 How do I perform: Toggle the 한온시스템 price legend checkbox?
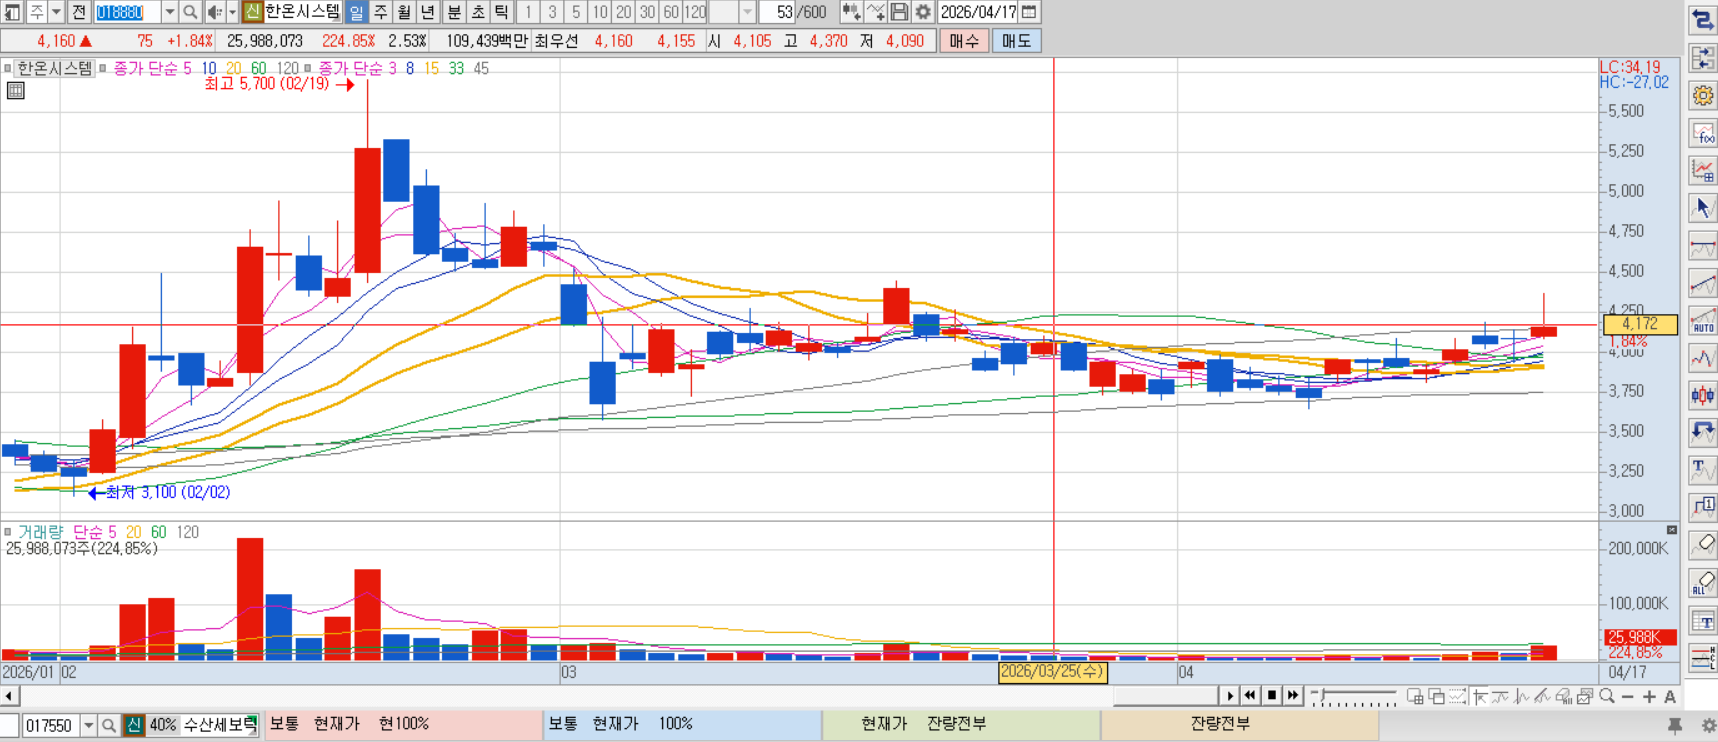pyautogui.click(x=7, y=68)
